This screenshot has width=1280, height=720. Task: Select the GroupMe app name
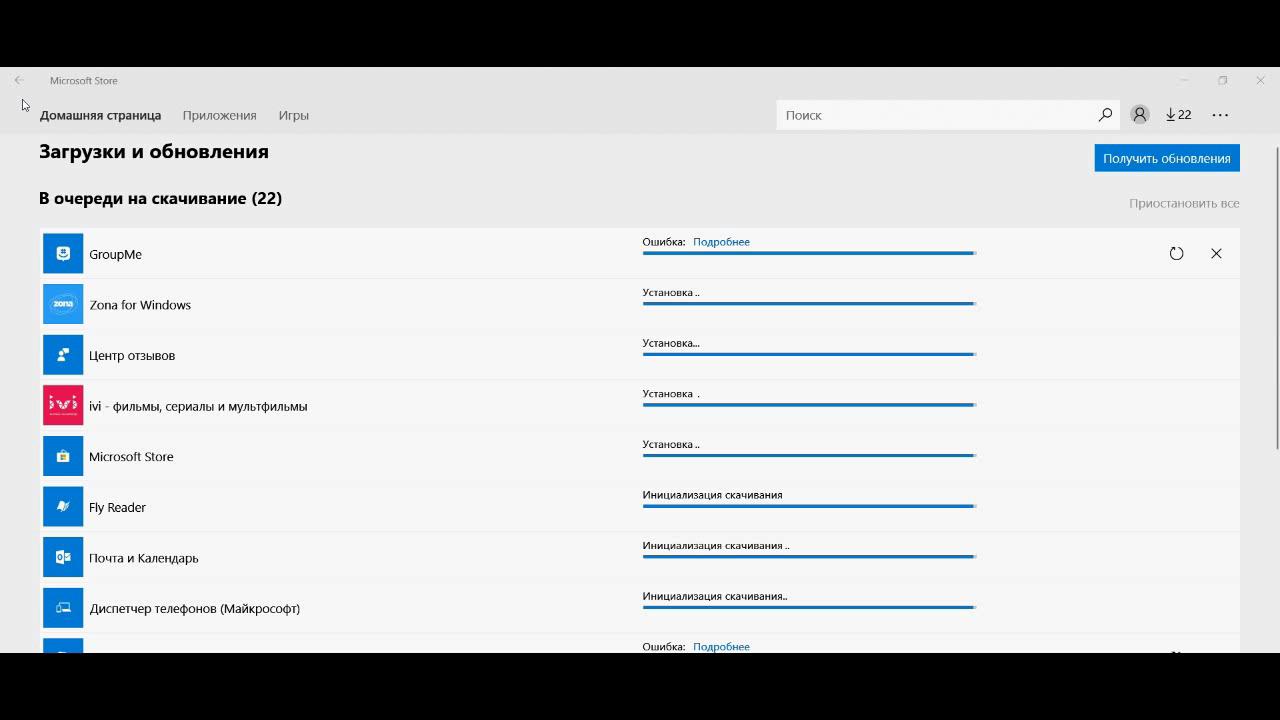point(115,254)
